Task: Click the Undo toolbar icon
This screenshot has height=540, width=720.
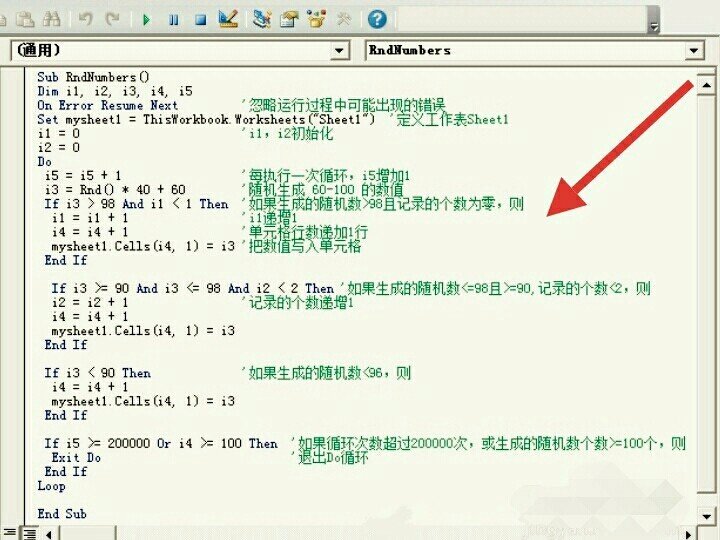Action: point(85,18)
